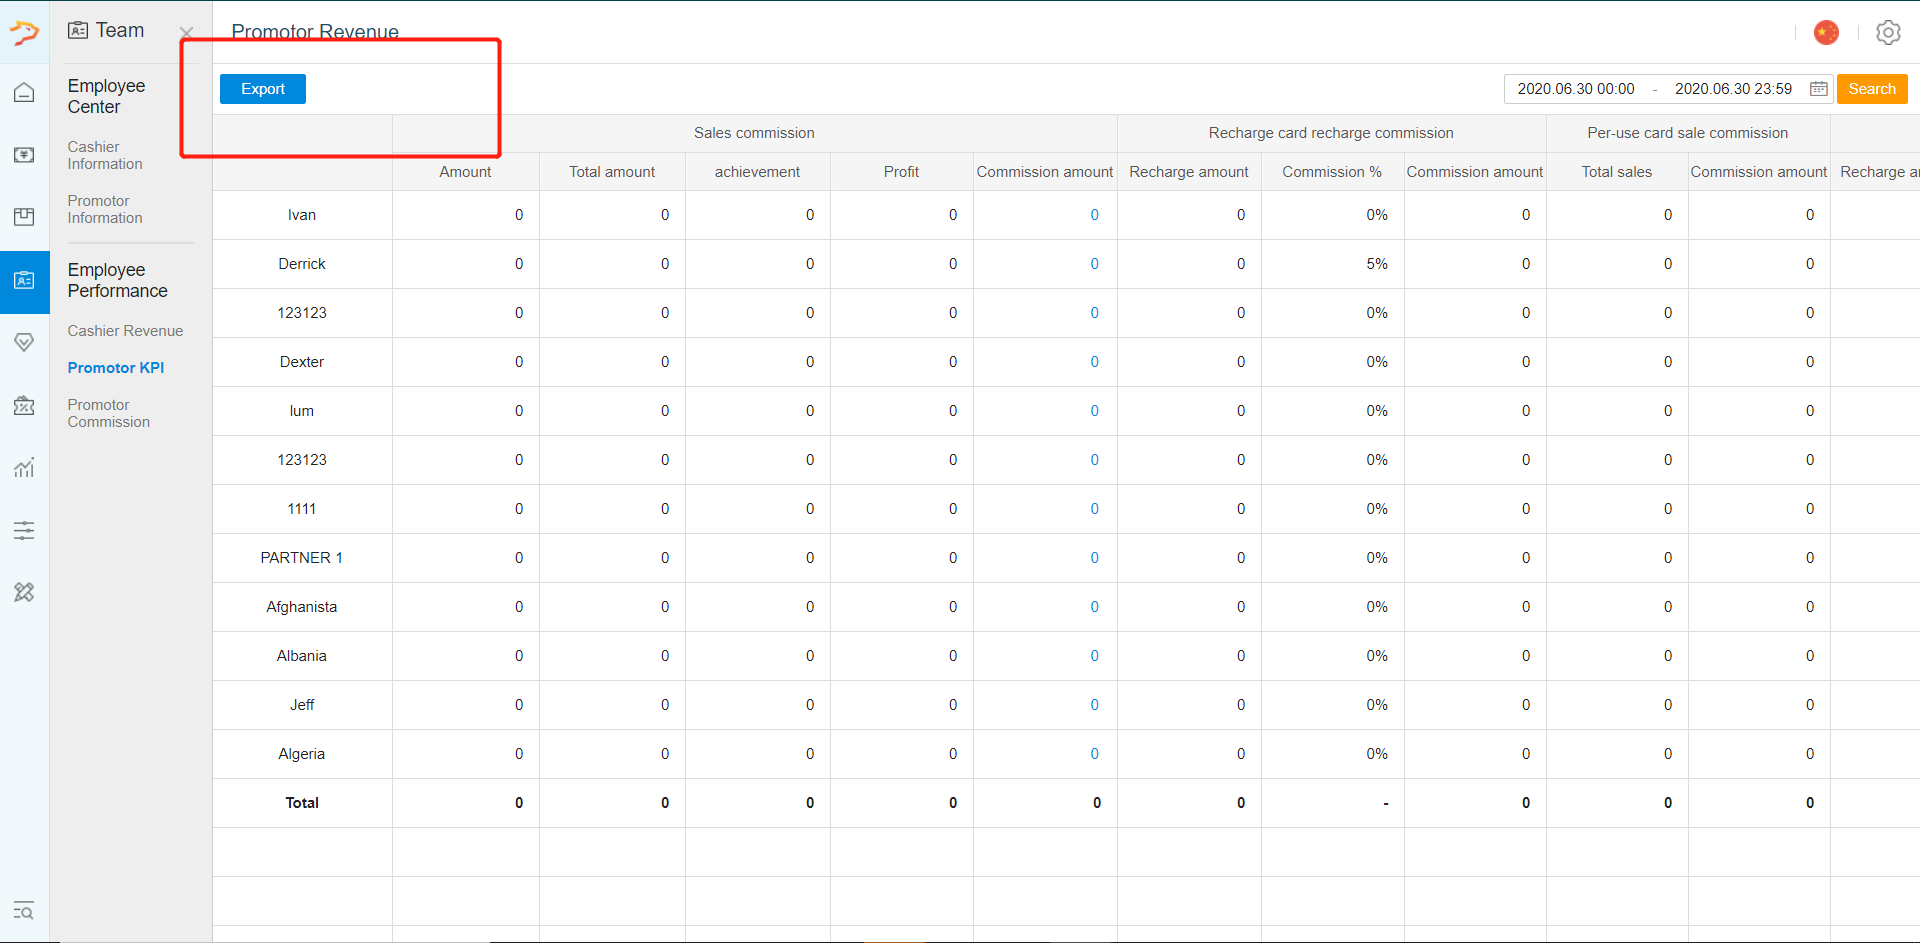
Task: Click the Recharge card recharge commission header
Action: pos(1331,133)
